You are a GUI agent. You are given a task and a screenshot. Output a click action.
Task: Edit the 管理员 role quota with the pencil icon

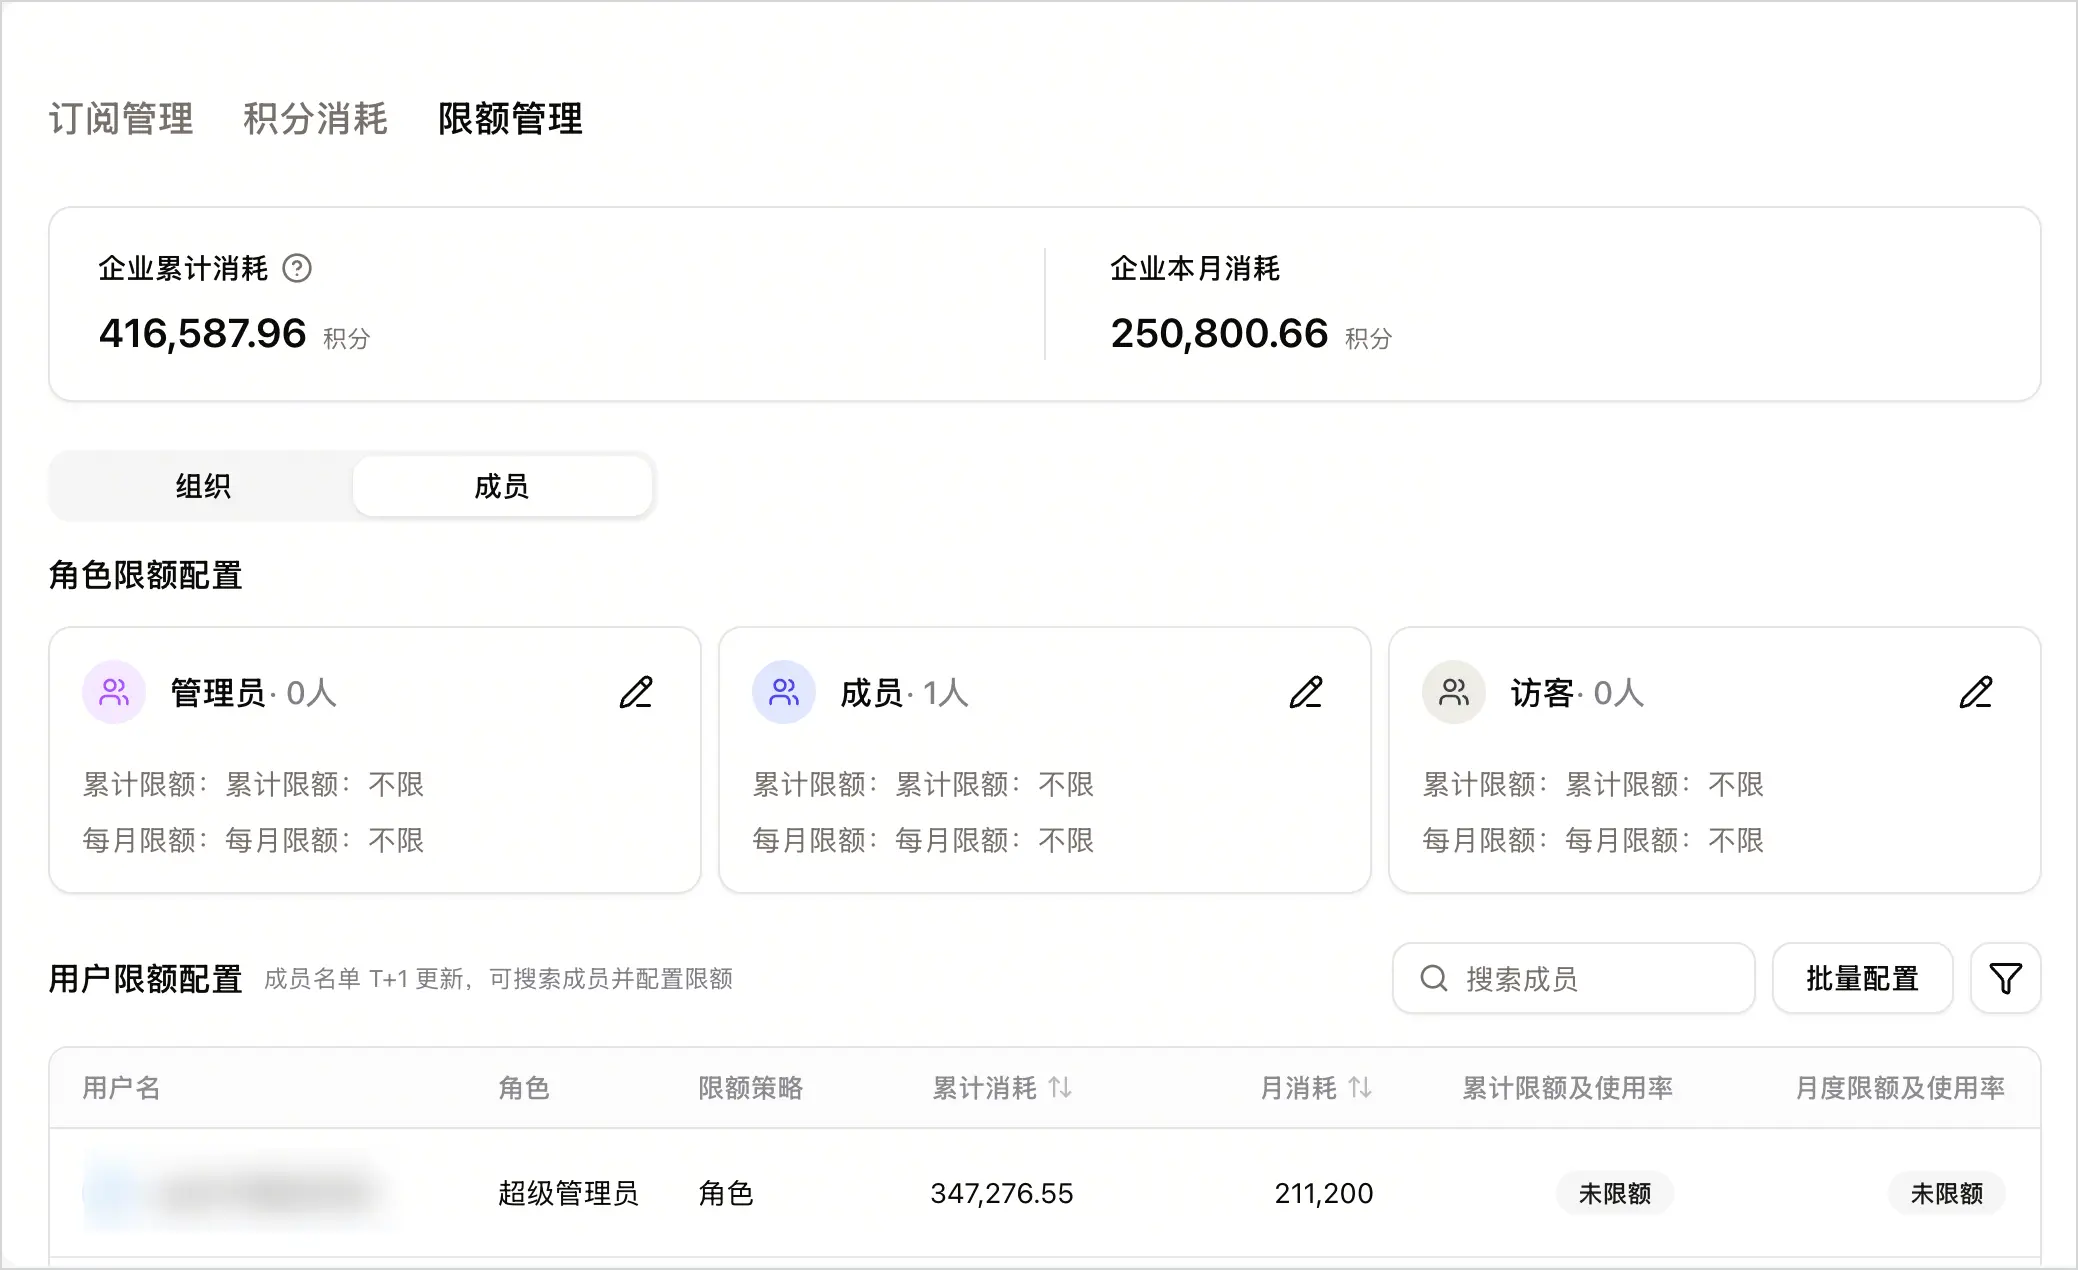pyautogui.click(x=636, y=692)
